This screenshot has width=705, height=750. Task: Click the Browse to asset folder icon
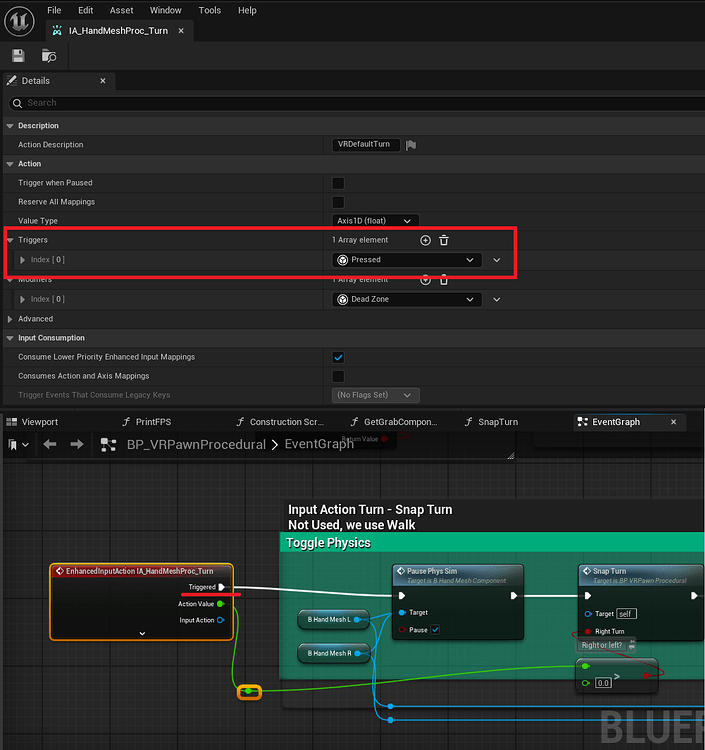click(49, 56)
